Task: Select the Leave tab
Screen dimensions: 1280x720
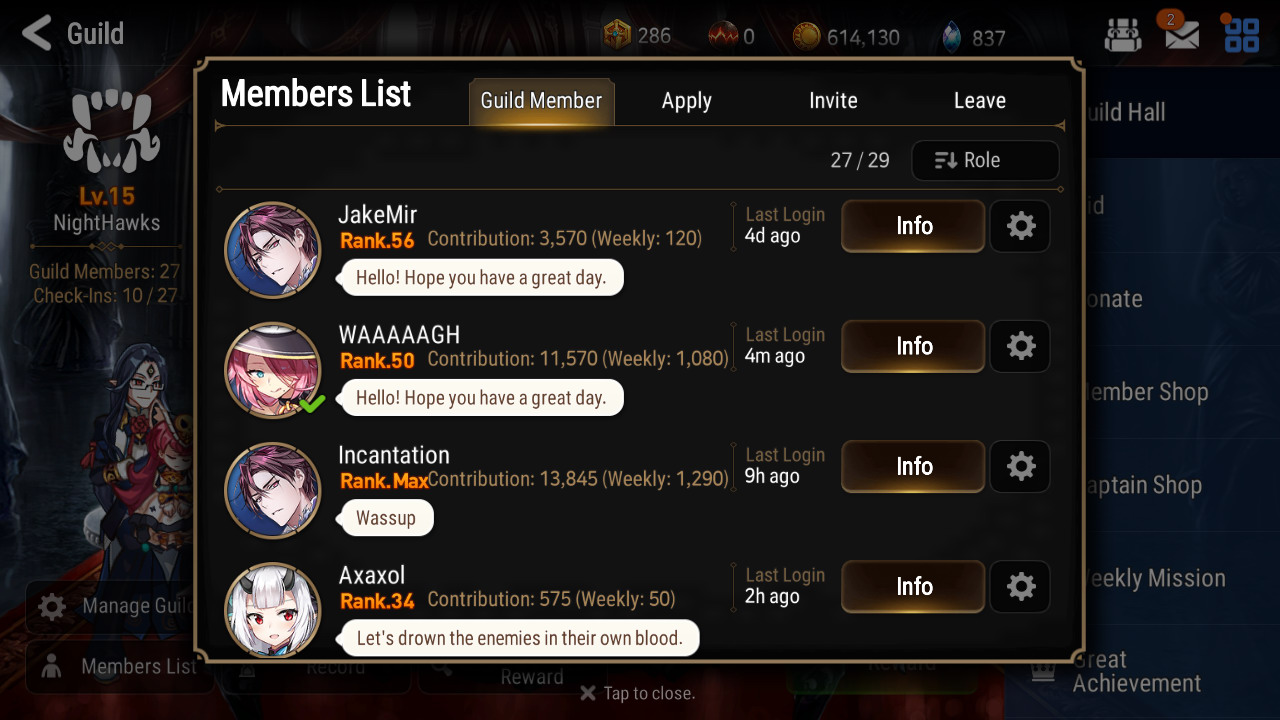Action: pyautogui.click(x=980, y=101)
